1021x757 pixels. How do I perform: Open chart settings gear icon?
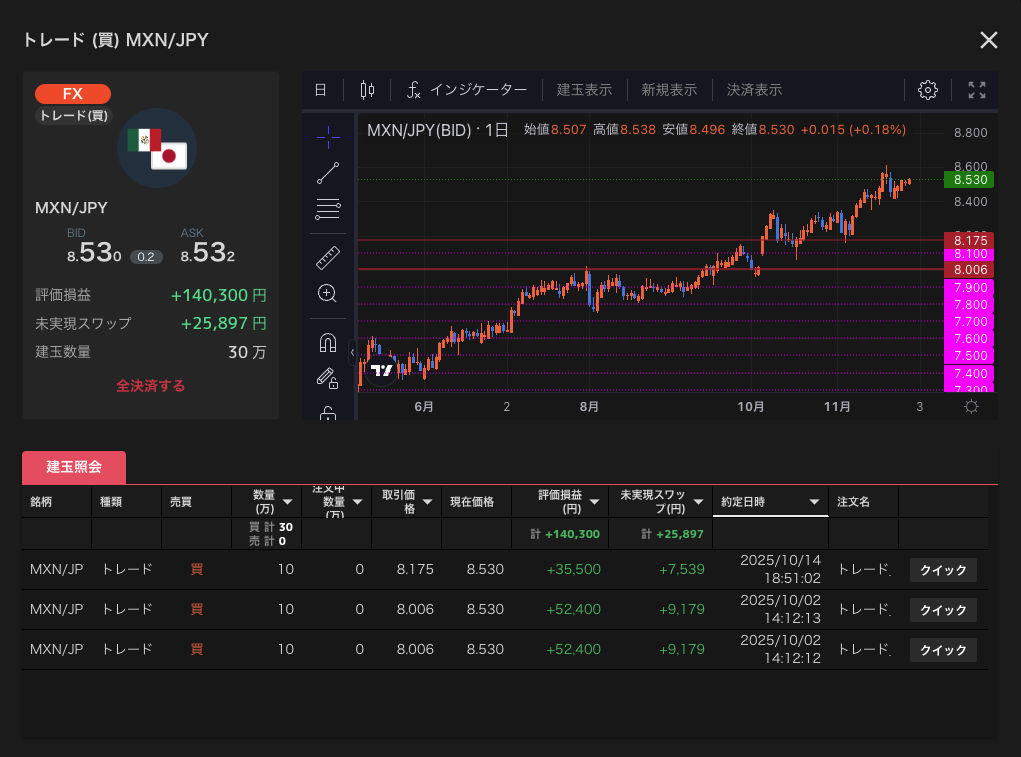(927, 90)
